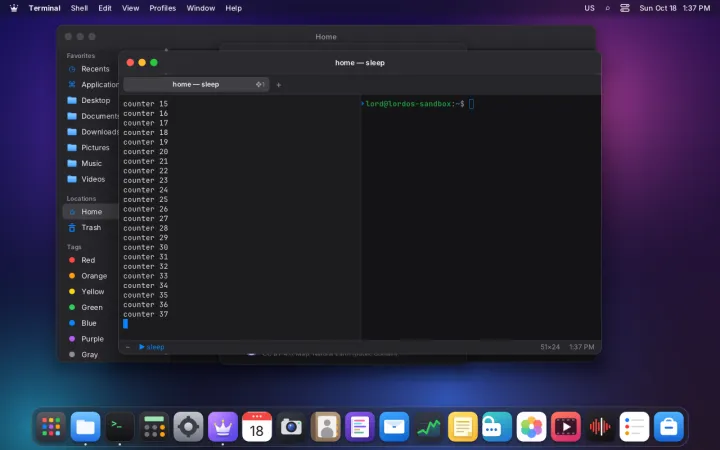This screenshot has width=720, height=450.
Task: Select the Orange tag in Home window
Action: [91, 276]
